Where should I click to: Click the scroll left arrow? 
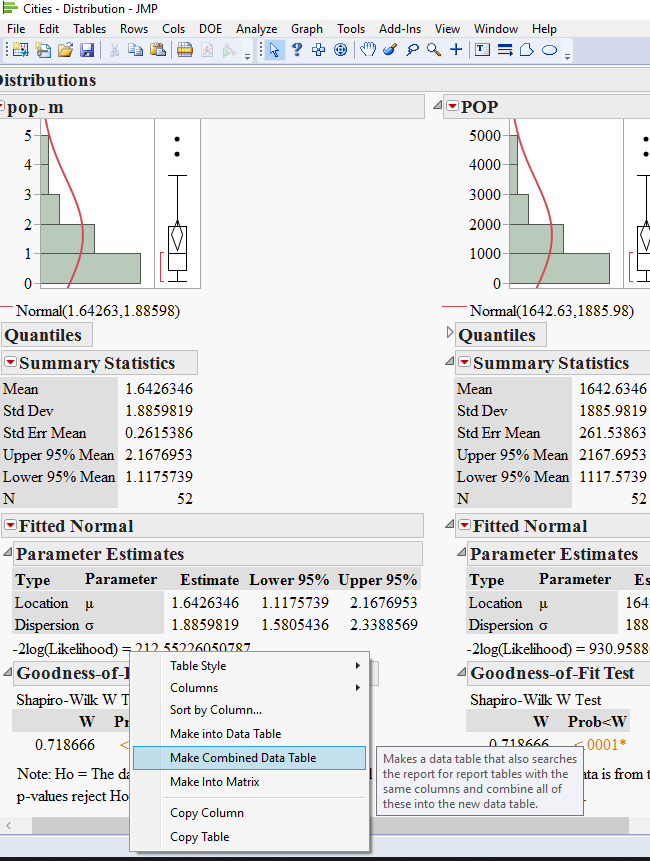tap(8, 825)
